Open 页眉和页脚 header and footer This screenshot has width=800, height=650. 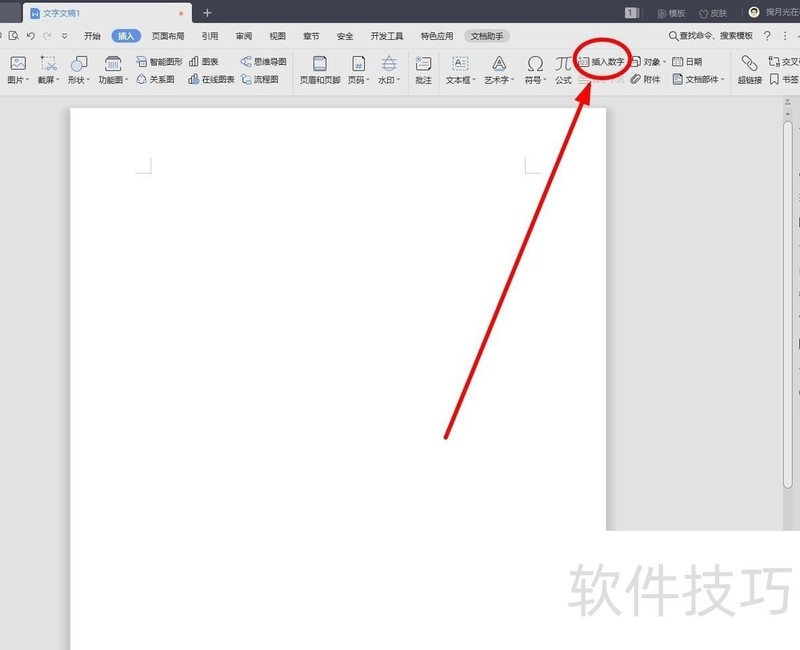[320, 69]
